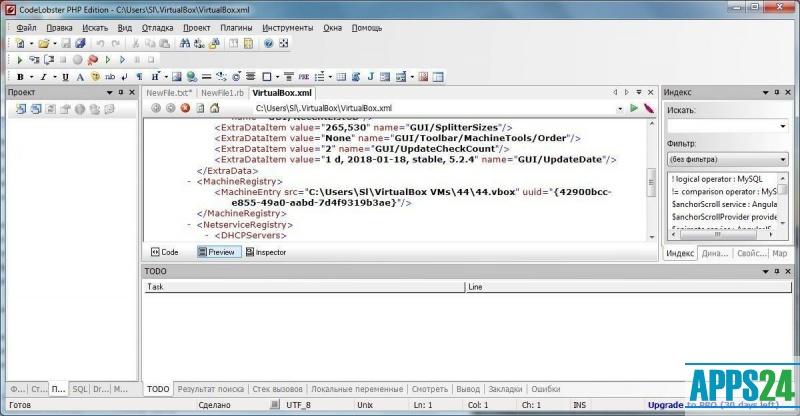Open the Инструменты menu
Screen dimensions: 800x416
click(x=288, y=28)
